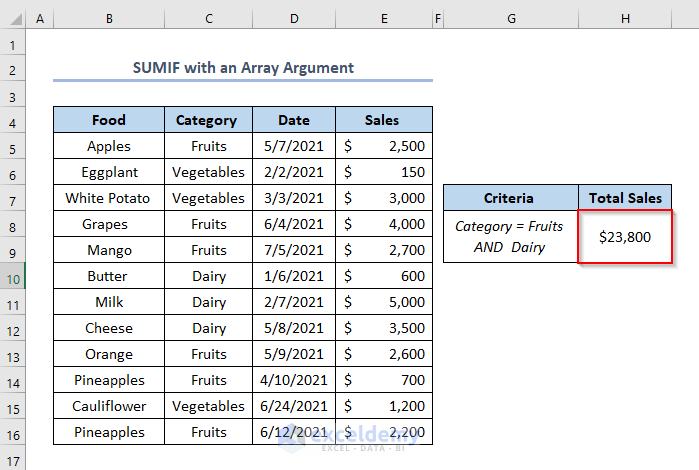Select the Eggplant cell
699x470 pixels.
(x=108, y=172)
